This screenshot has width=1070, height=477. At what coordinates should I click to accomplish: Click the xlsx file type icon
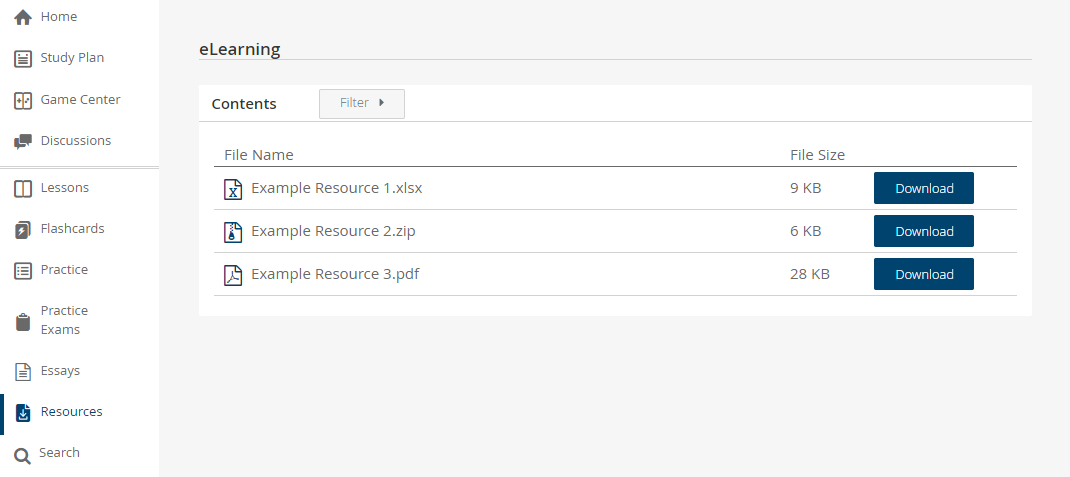[x=233, y=189]
